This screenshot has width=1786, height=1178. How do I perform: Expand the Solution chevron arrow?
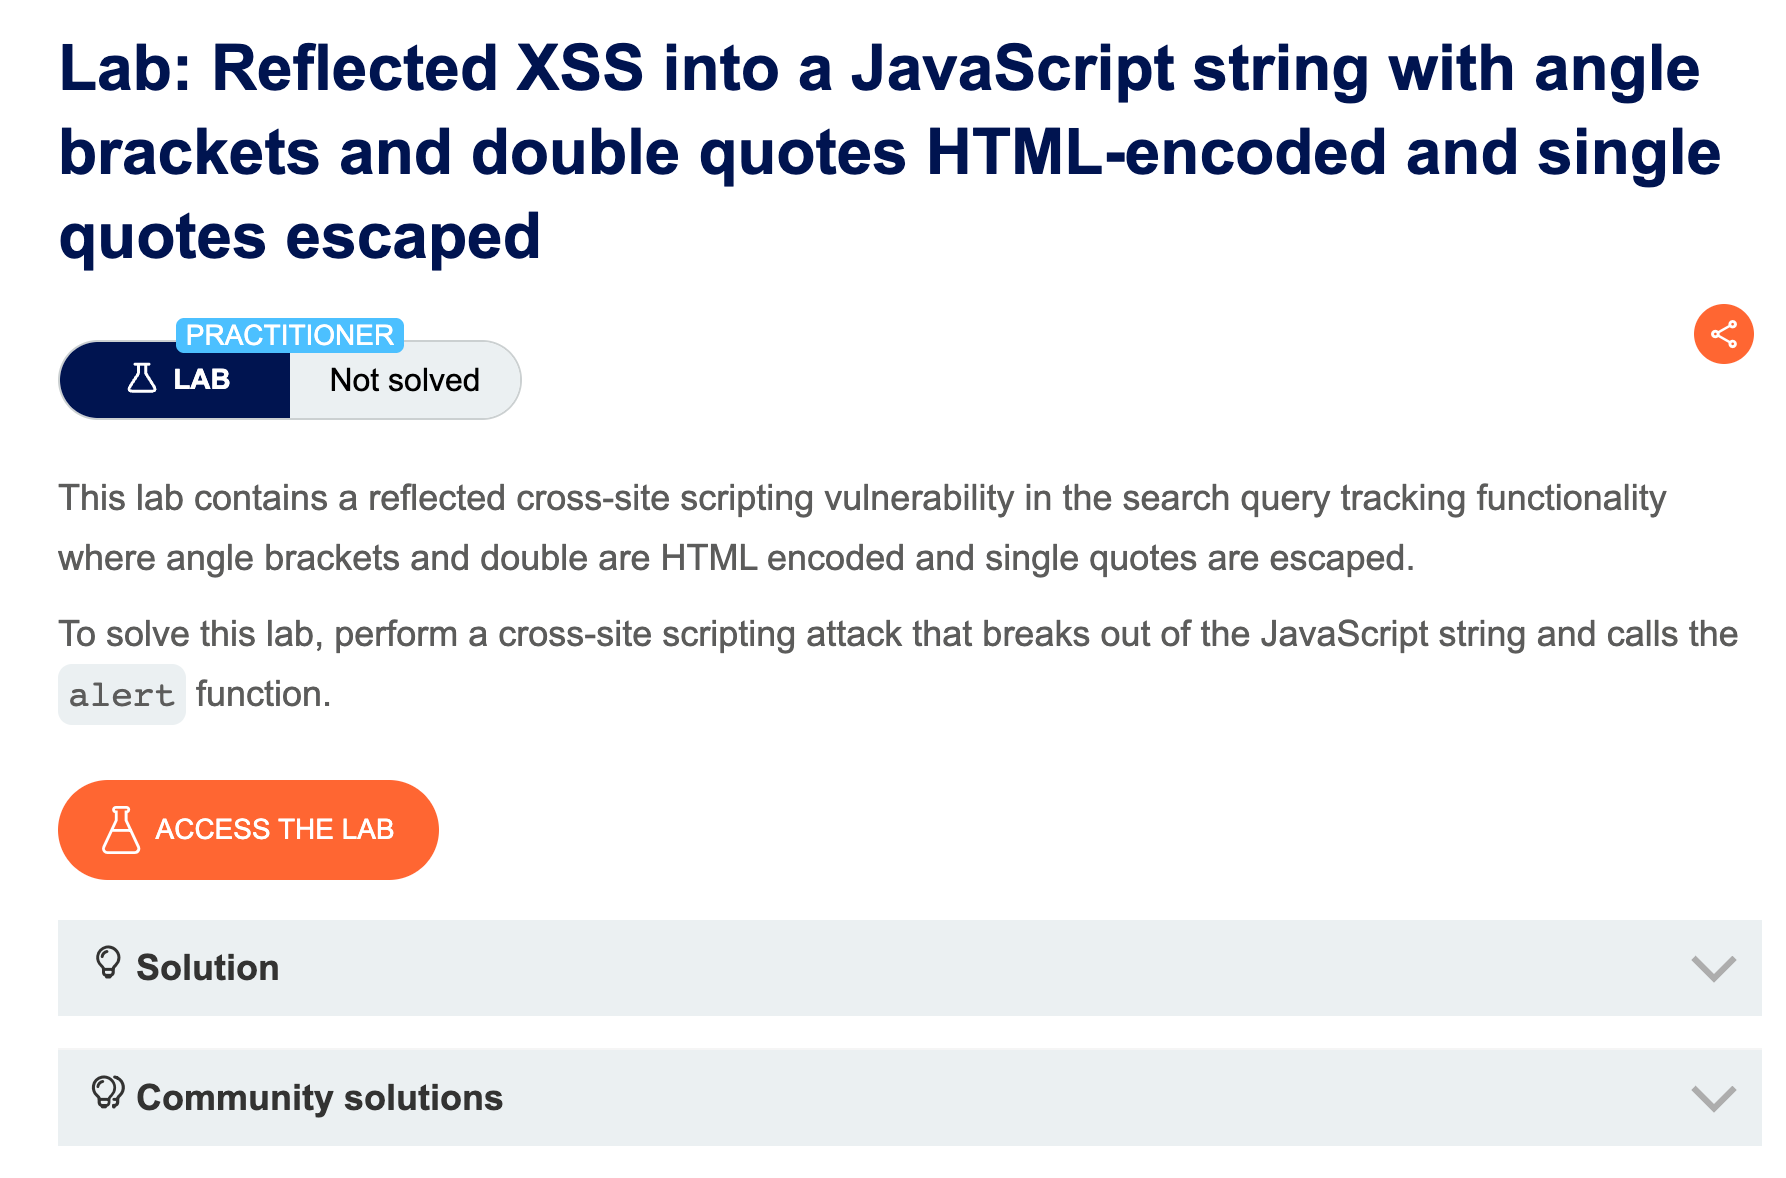point(1713,968)
